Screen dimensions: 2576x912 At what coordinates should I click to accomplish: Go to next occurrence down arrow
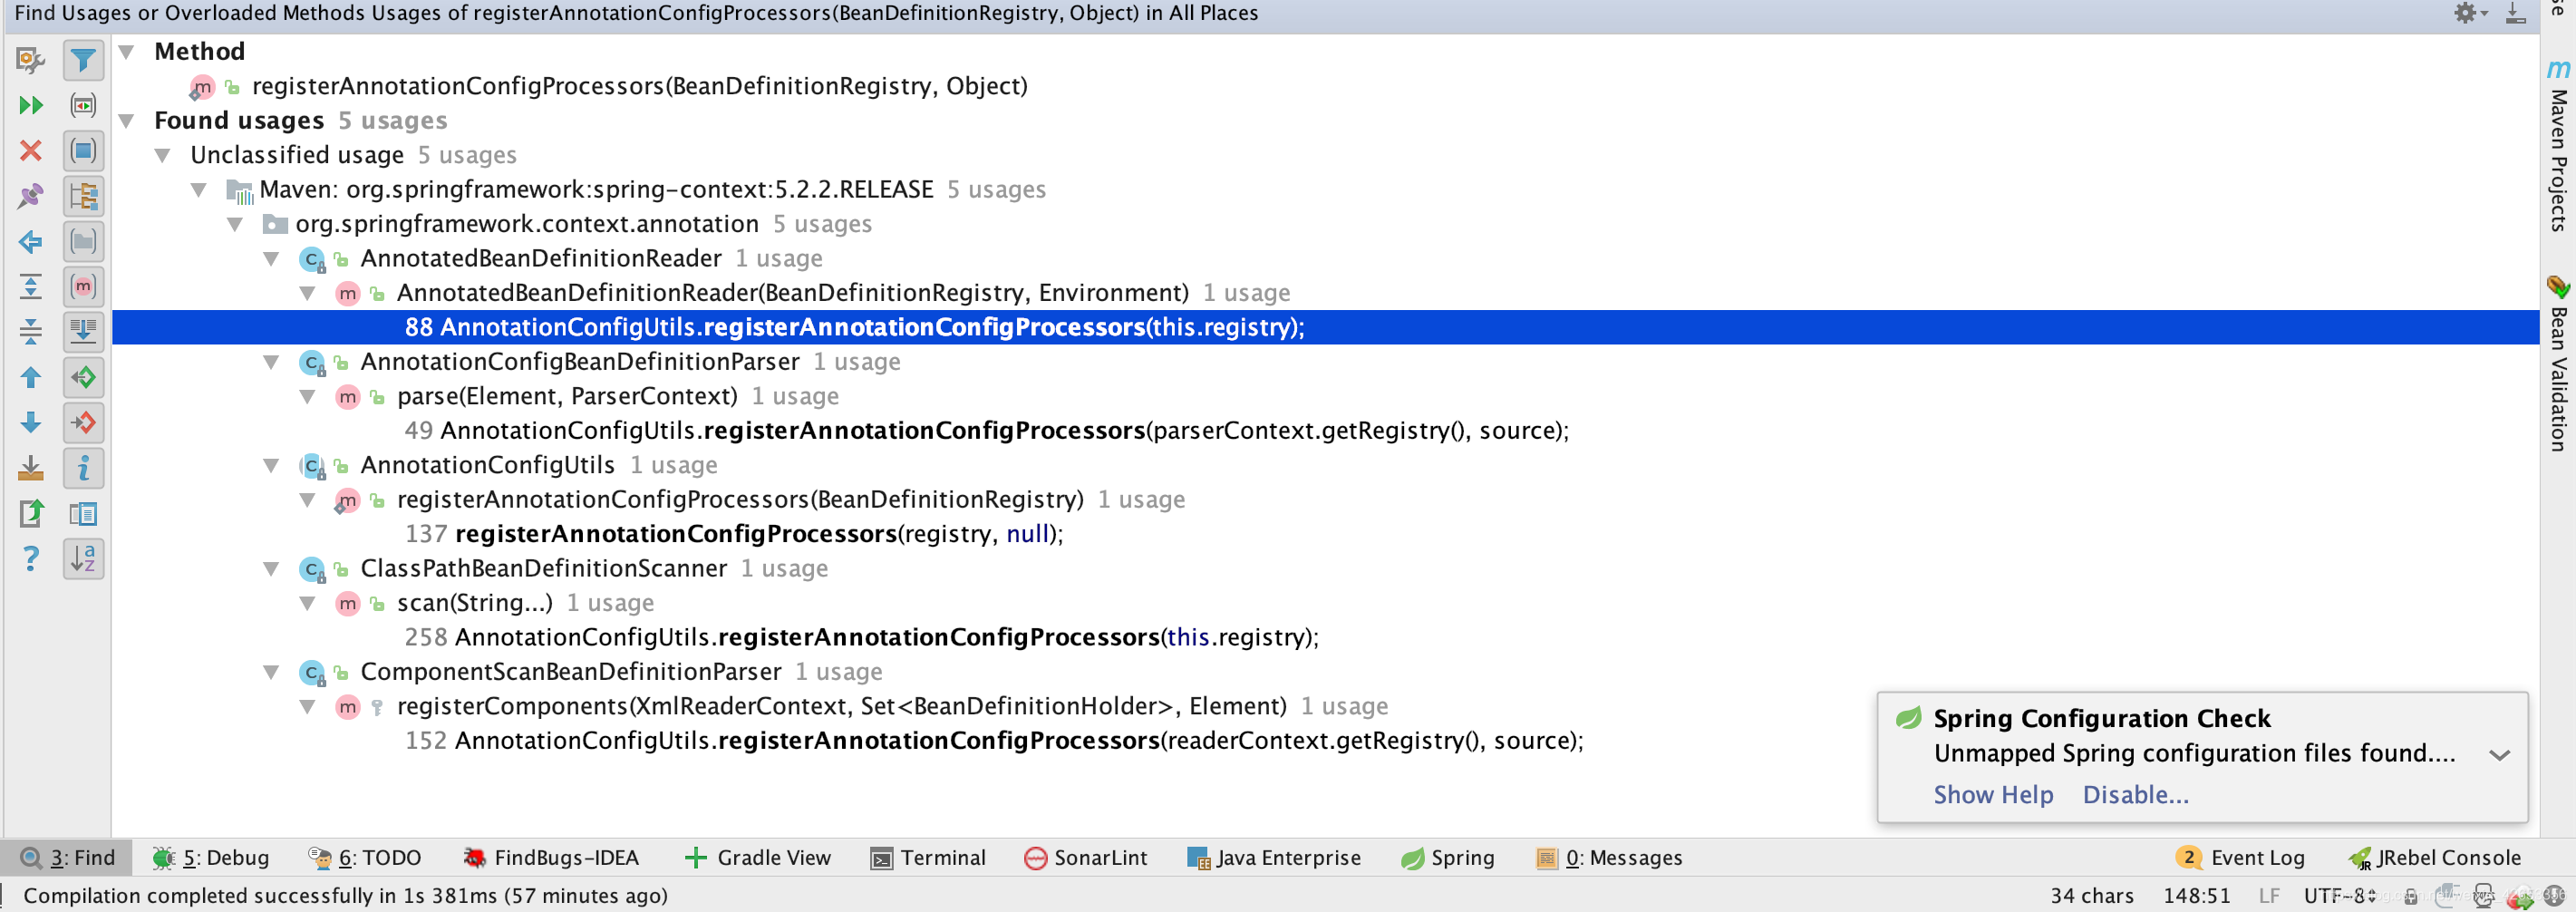30,423
